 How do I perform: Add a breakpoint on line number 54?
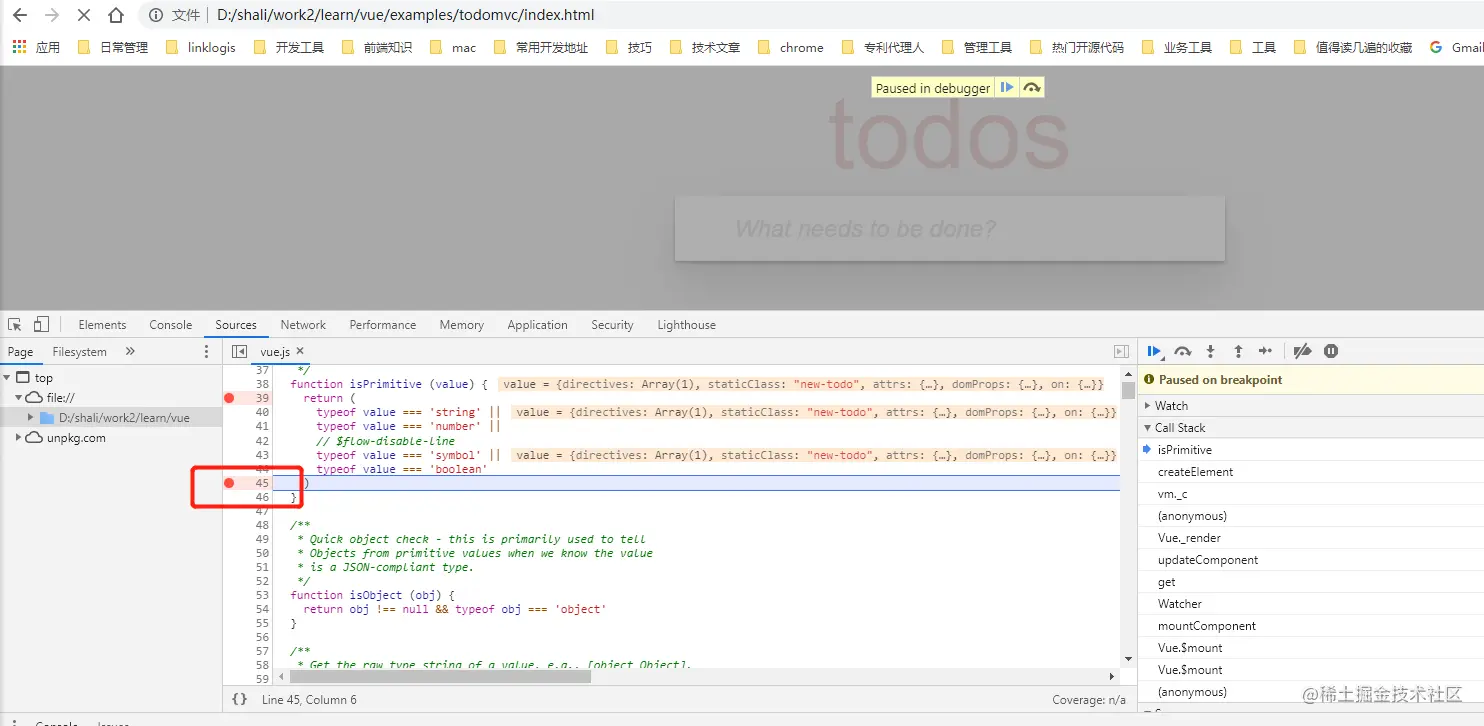pyautogui.click(x=262, y=609)
